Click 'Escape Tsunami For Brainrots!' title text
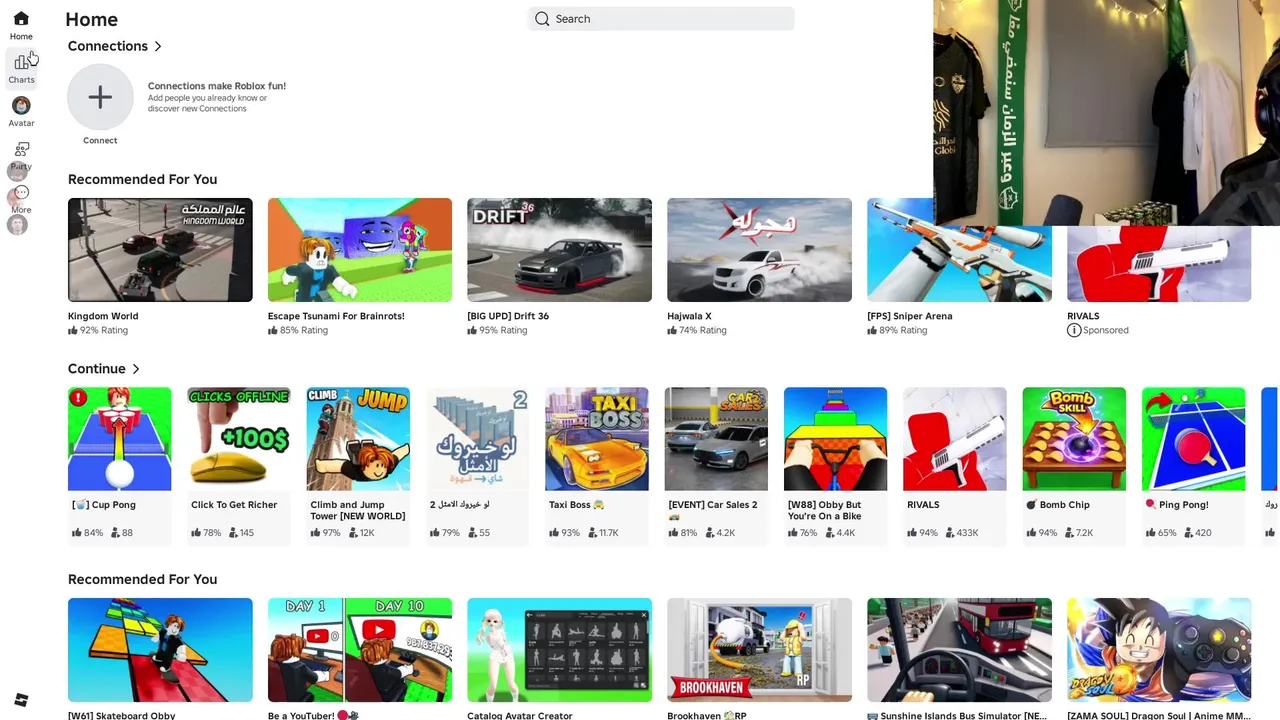Image resolution: width=1280 pixels, height=720 pixels. coord(336,316)
